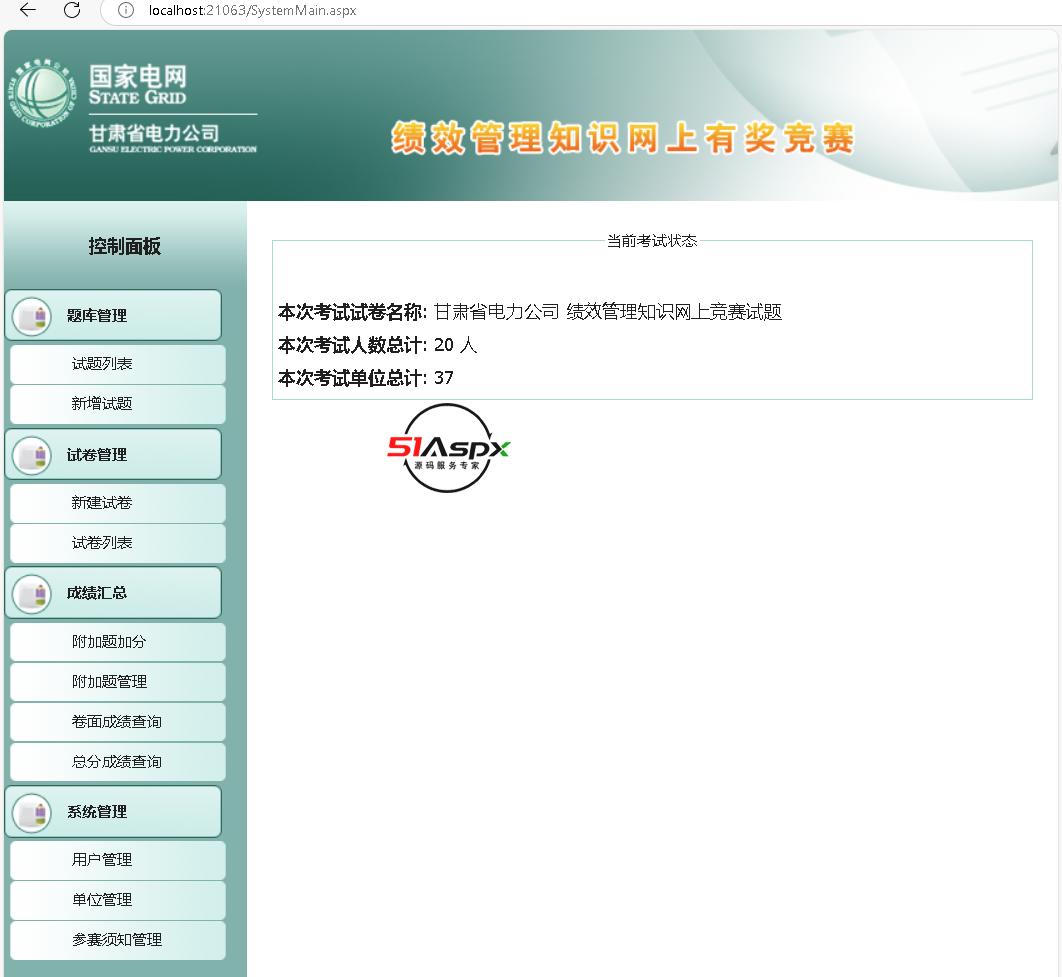
Task: Open 新增试题 menu item
Action: (x=118, y=404)
